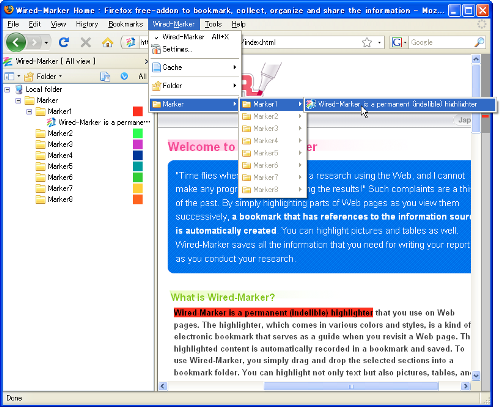Click the Firefox logo in title bar
Screen dimensions: 500x407
pos(9,10)
